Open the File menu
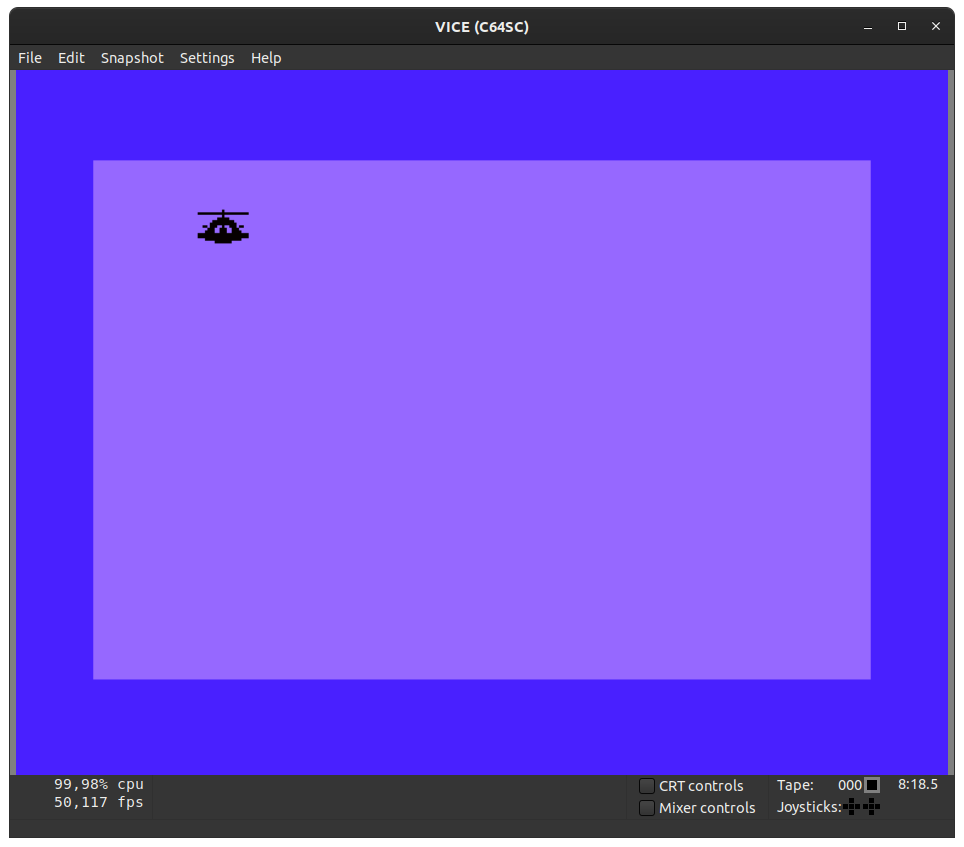Screen dimensions: 964x847 click(x=30, y=58)
